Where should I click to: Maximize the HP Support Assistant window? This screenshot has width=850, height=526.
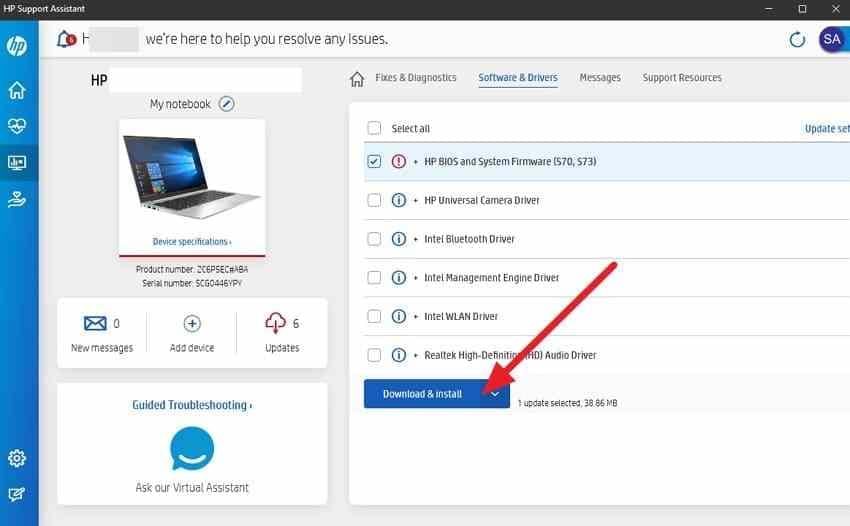tap(802, 9)
